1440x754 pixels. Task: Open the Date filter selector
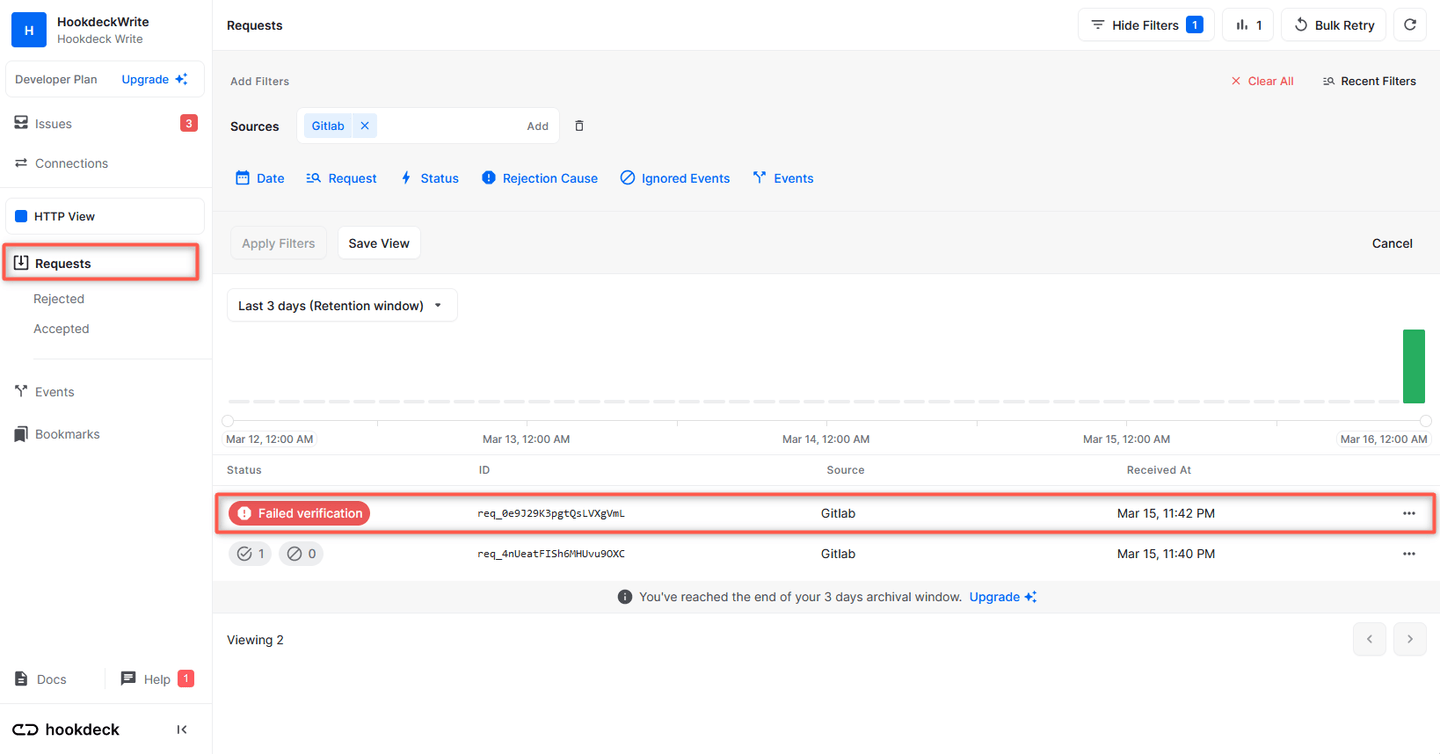[x=259, y=178]
